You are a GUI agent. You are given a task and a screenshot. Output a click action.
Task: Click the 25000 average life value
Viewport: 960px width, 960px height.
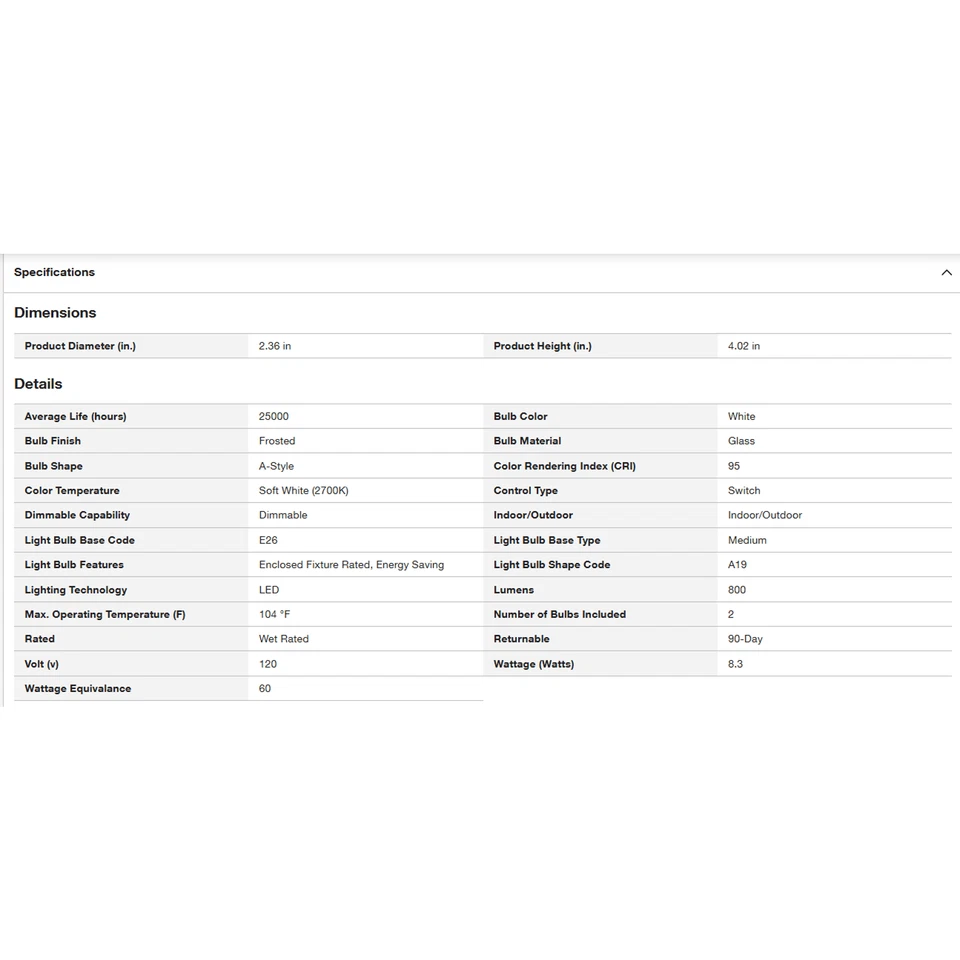tap(274, 417)
